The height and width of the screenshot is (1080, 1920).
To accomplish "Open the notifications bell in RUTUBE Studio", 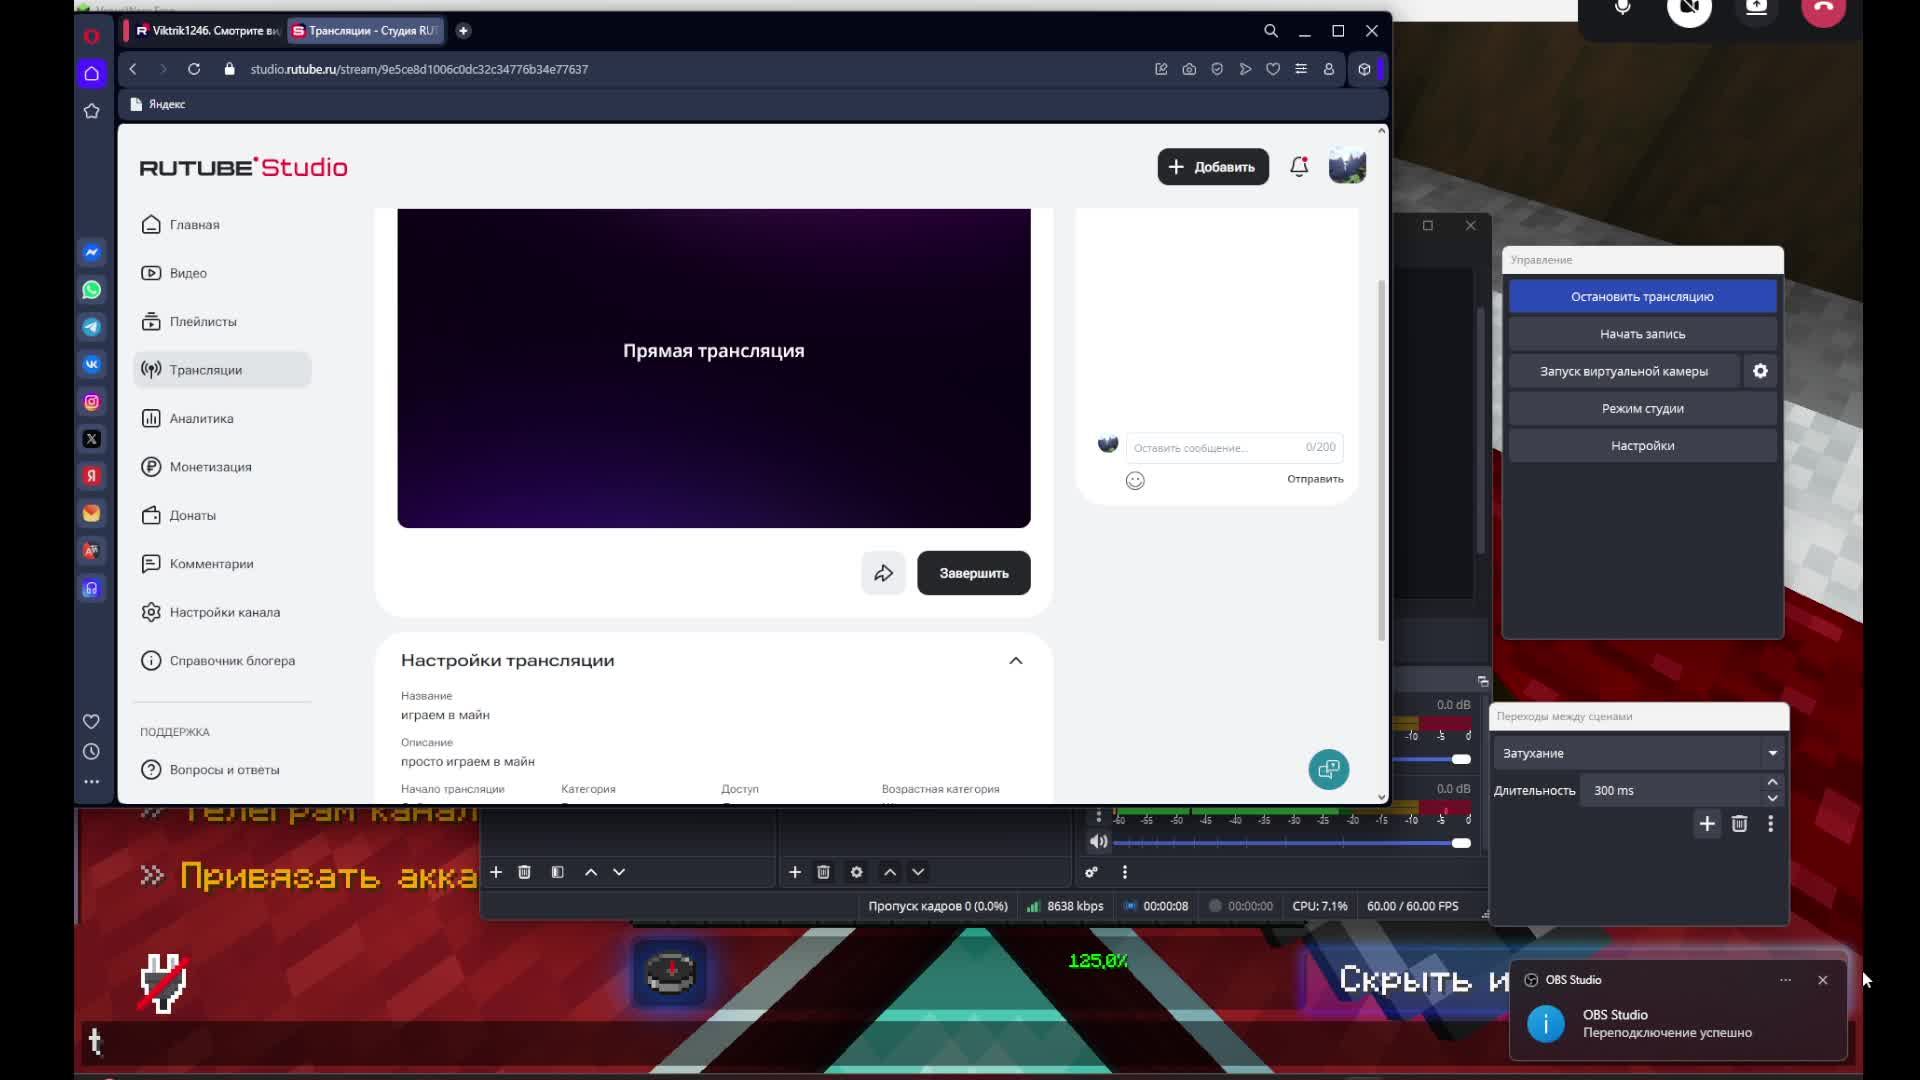I will (1299, 167).
